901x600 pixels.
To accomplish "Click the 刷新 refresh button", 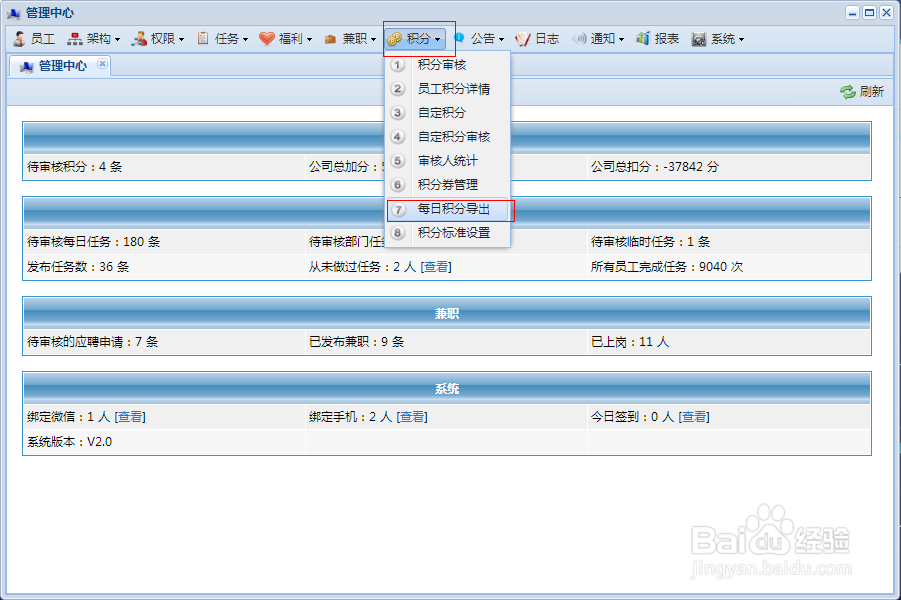I will 862,92.
